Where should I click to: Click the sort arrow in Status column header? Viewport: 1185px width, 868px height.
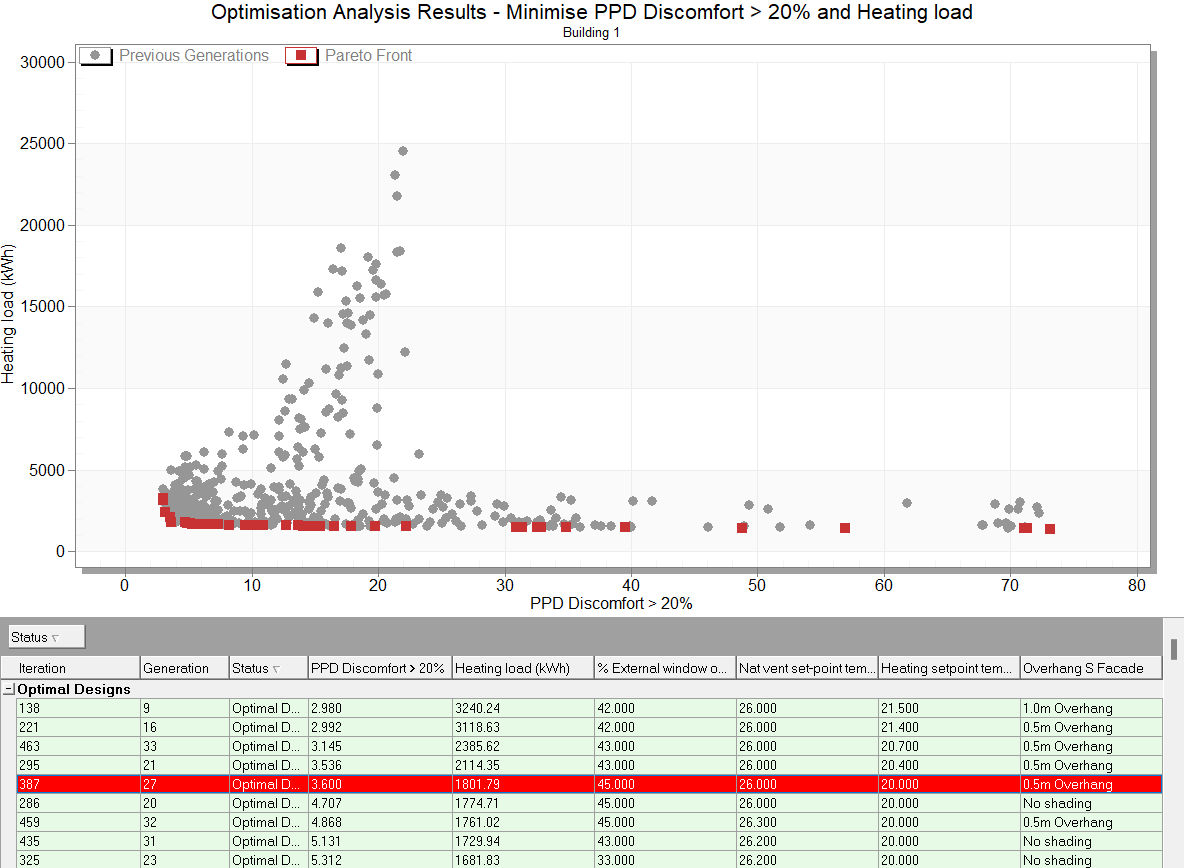(276, 668)
